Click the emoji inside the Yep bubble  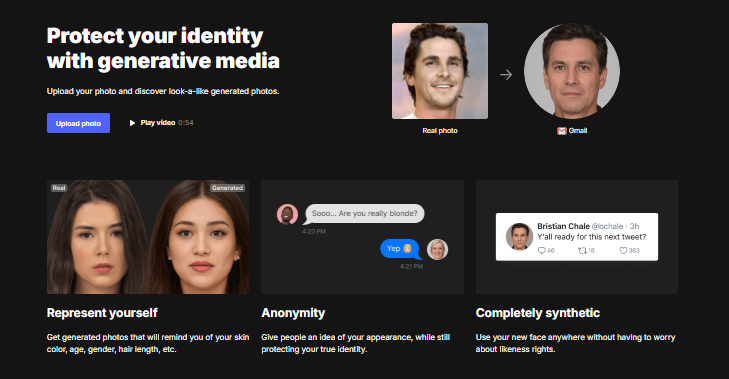pyautogui.click(x=408, y=249)
